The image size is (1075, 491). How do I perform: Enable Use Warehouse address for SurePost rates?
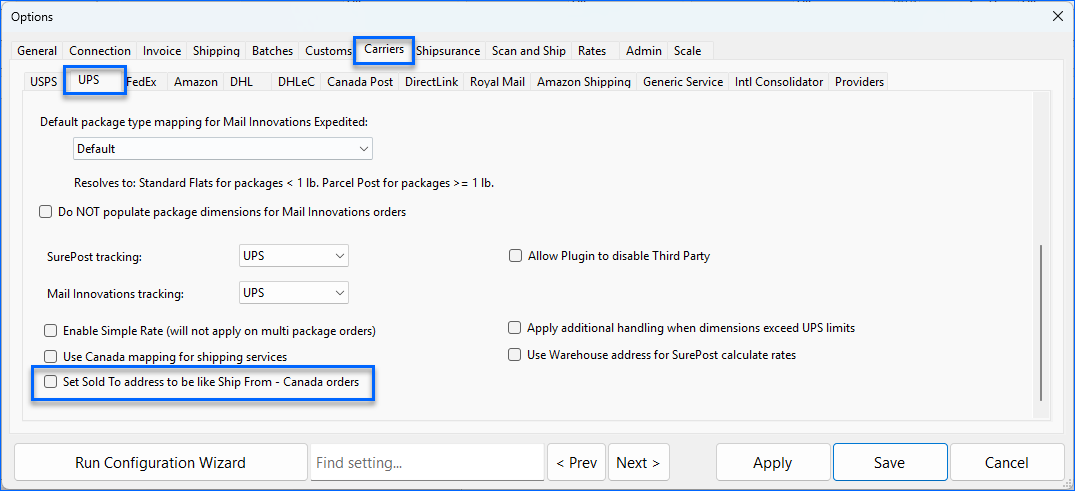(x=515, y=355)
